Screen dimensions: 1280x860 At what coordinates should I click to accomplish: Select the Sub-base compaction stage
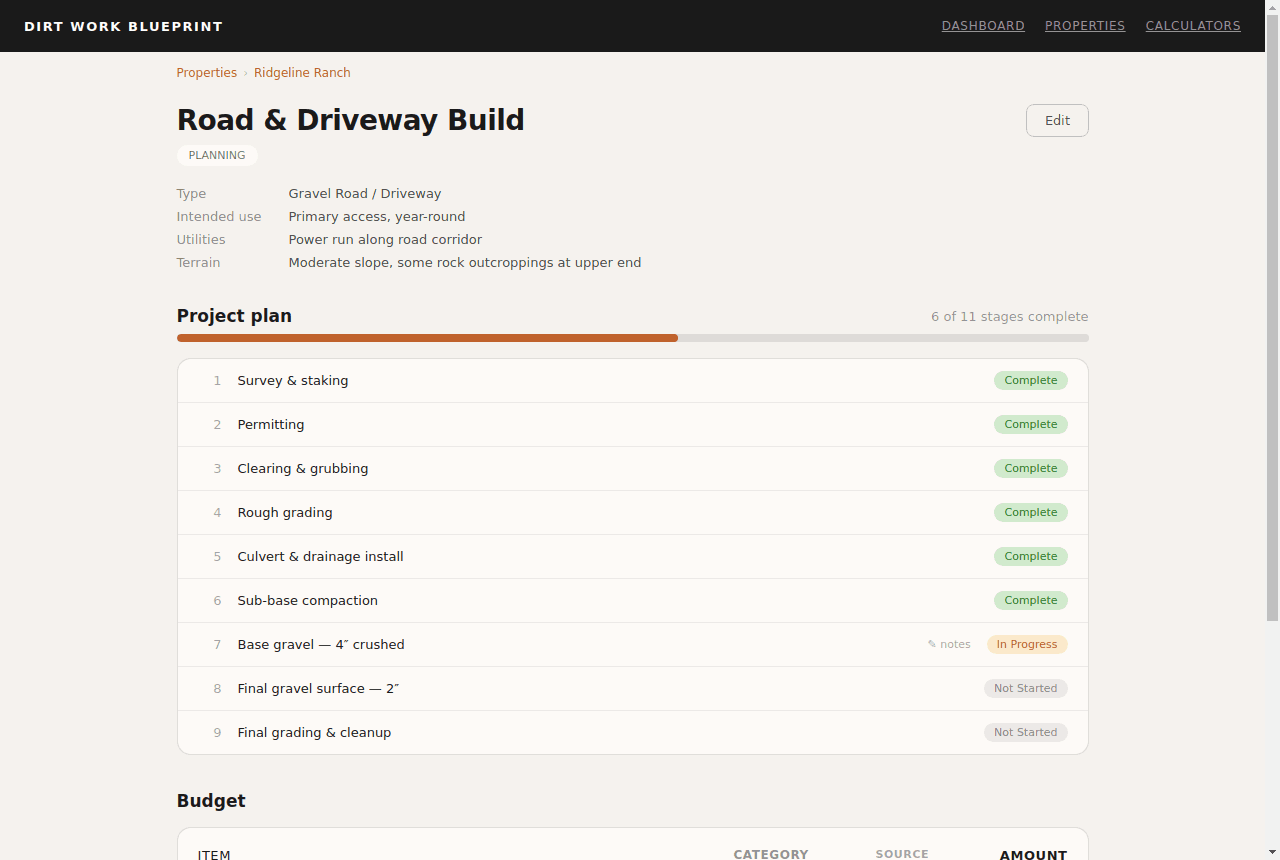tap(633, 601)
